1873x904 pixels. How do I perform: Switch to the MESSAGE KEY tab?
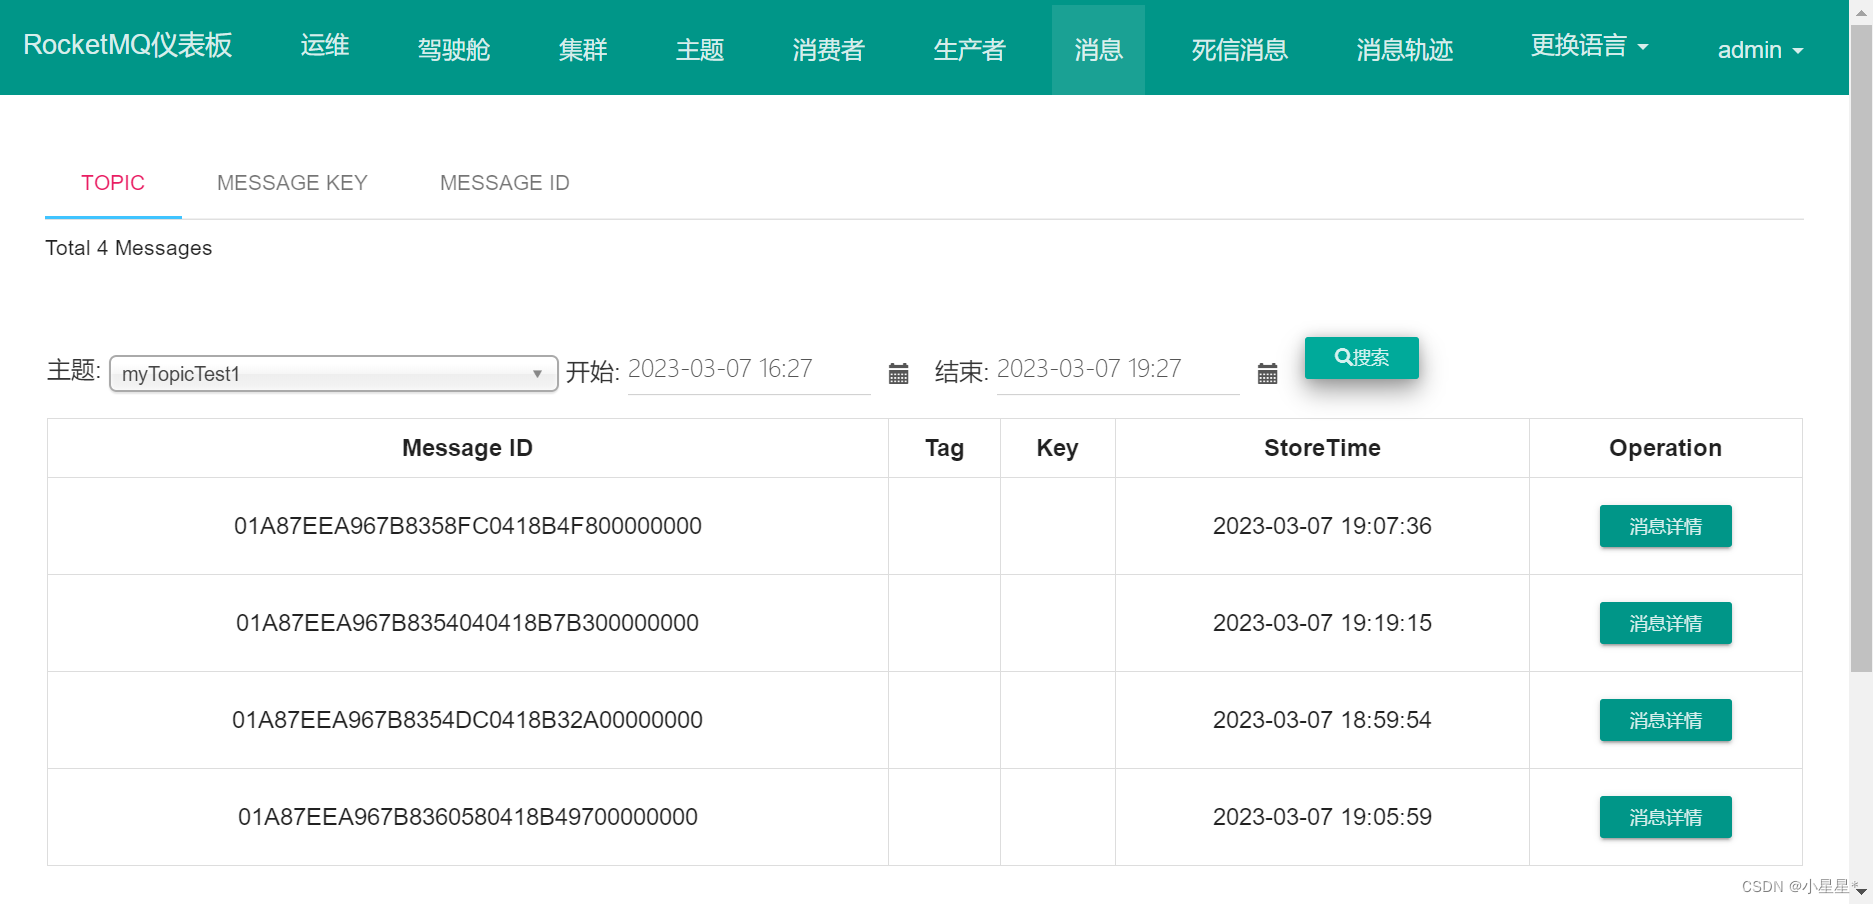[292, 183]
